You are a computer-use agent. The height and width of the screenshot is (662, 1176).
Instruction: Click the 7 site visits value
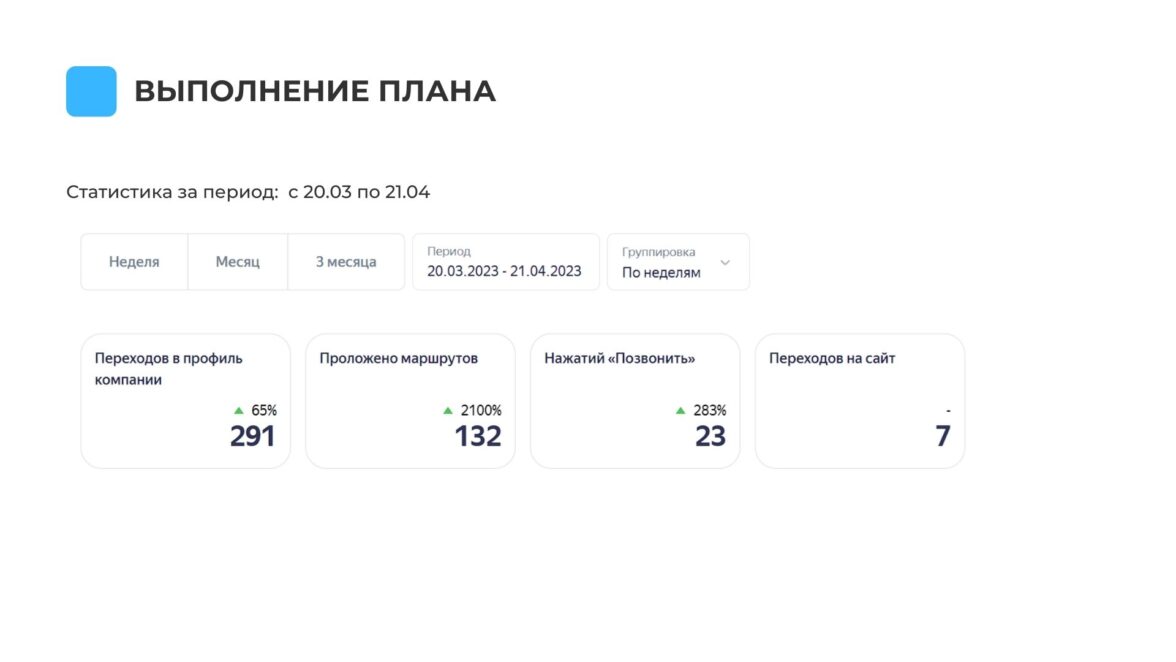[942, 436]
